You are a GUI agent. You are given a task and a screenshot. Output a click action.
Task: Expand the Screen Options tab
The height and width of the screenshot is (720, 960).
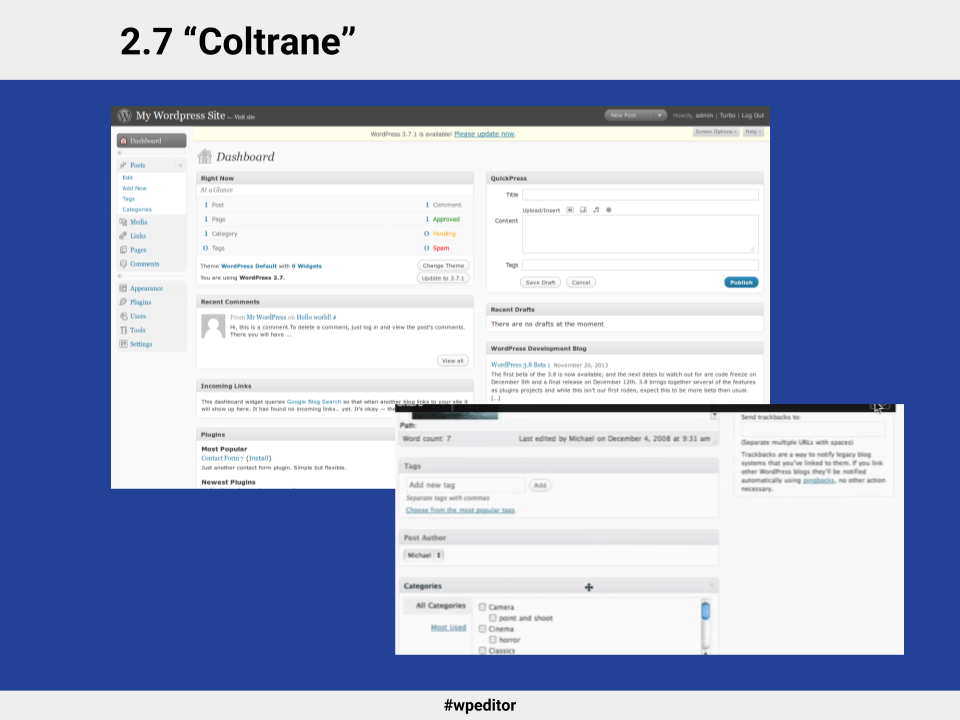click(x=716, y=132)
